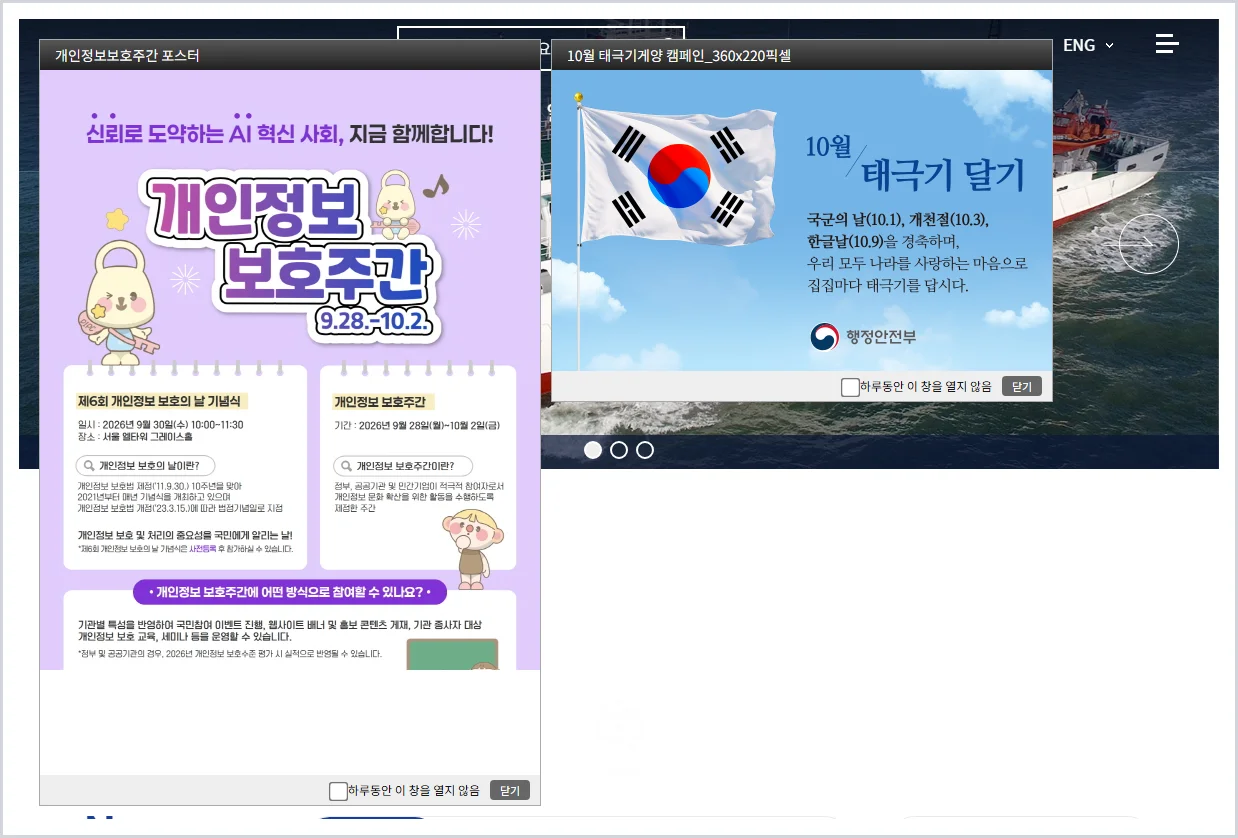
Task: Close the 개인정보보호주간 poster popup
Action: pyautogui.click(x=510, y=791)
